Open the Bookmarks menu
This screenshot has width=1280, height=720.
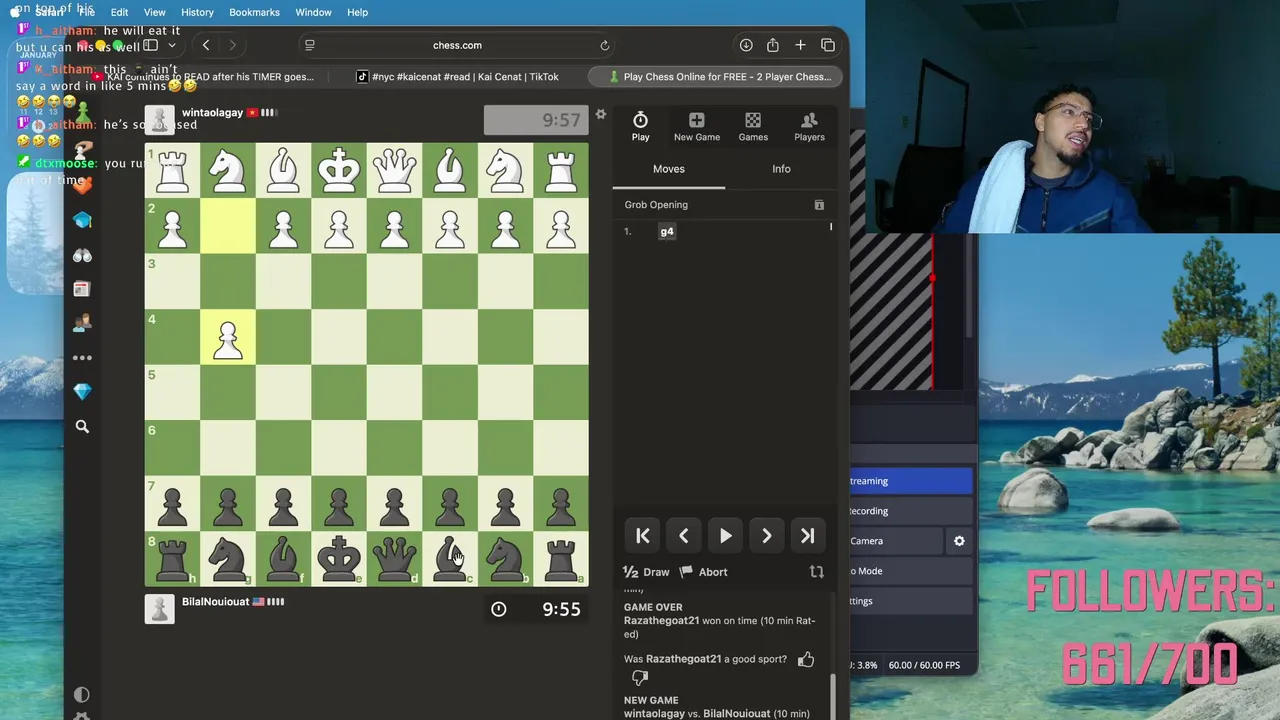point(254,12)
